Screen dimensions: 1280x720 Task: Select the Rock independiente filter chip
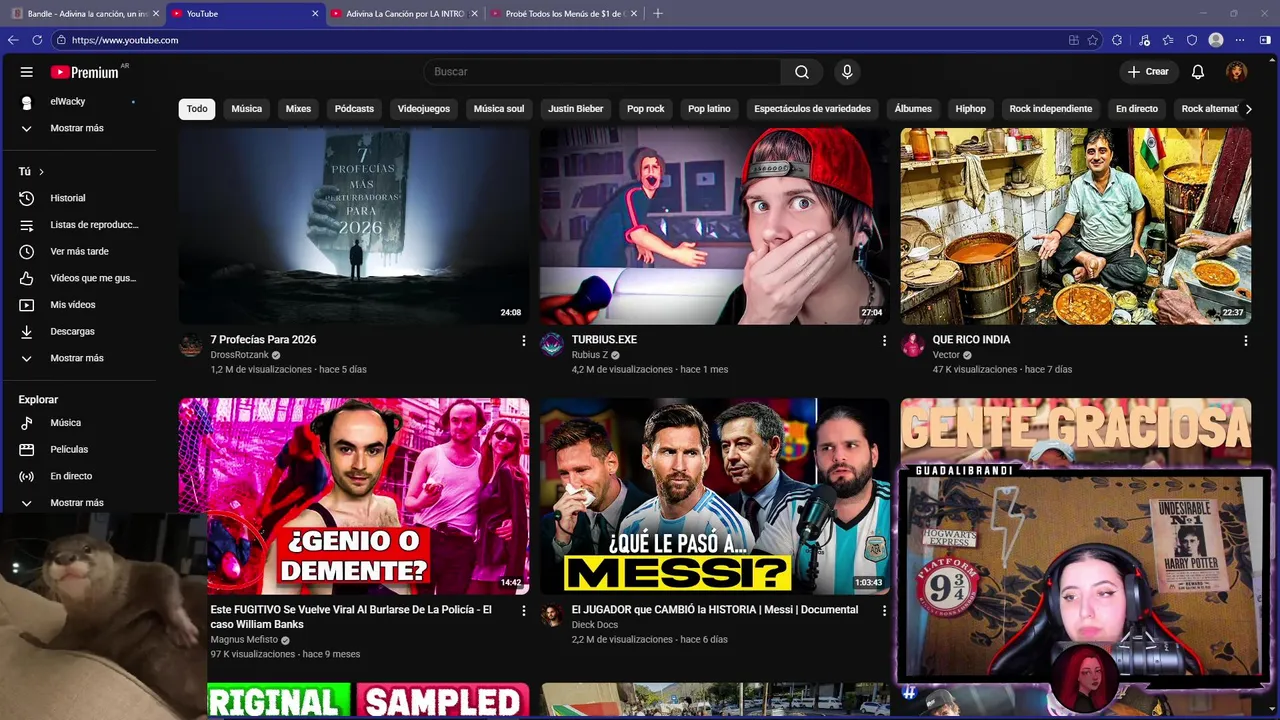tap(1051, 109)
